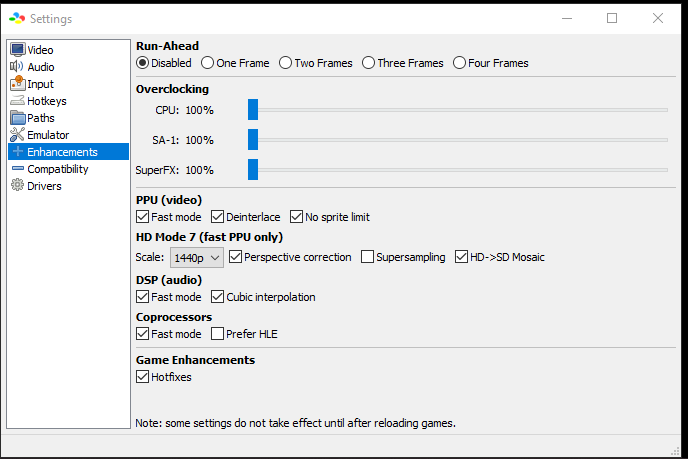Open the Input controller icon

point(18,83)
